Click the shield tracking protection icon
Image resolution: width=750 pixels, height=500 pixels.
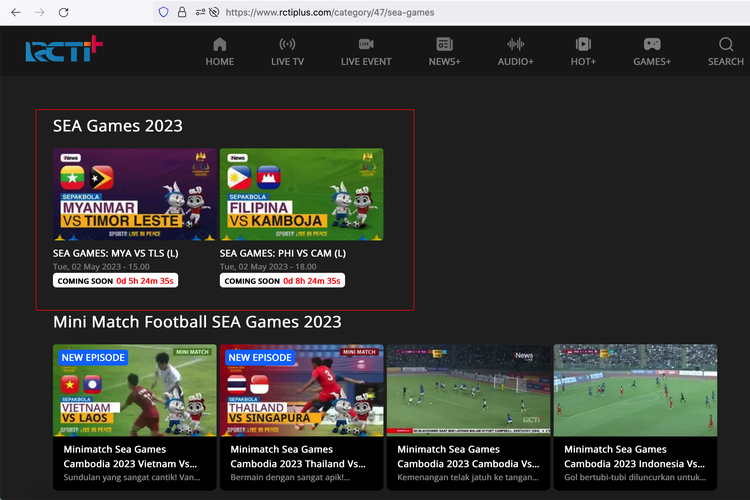(x=163, y=12)
